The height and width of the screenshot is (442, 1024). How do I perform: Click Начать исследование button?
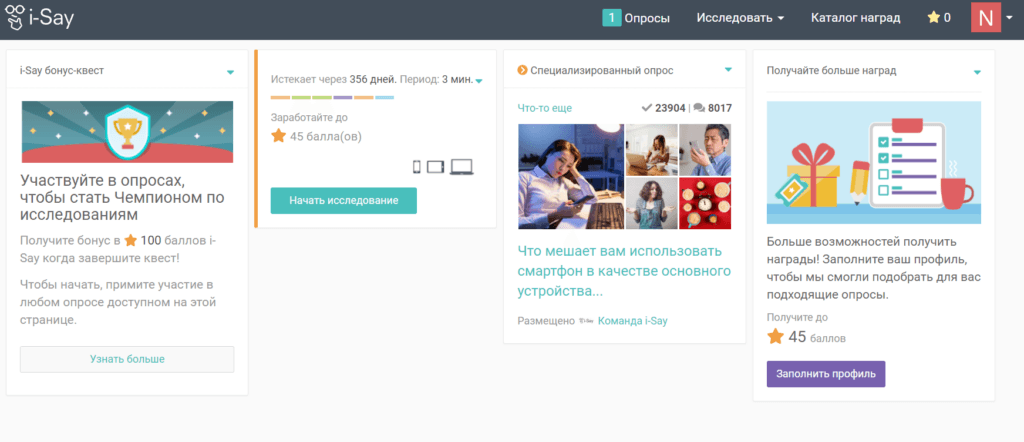(344, 200)
